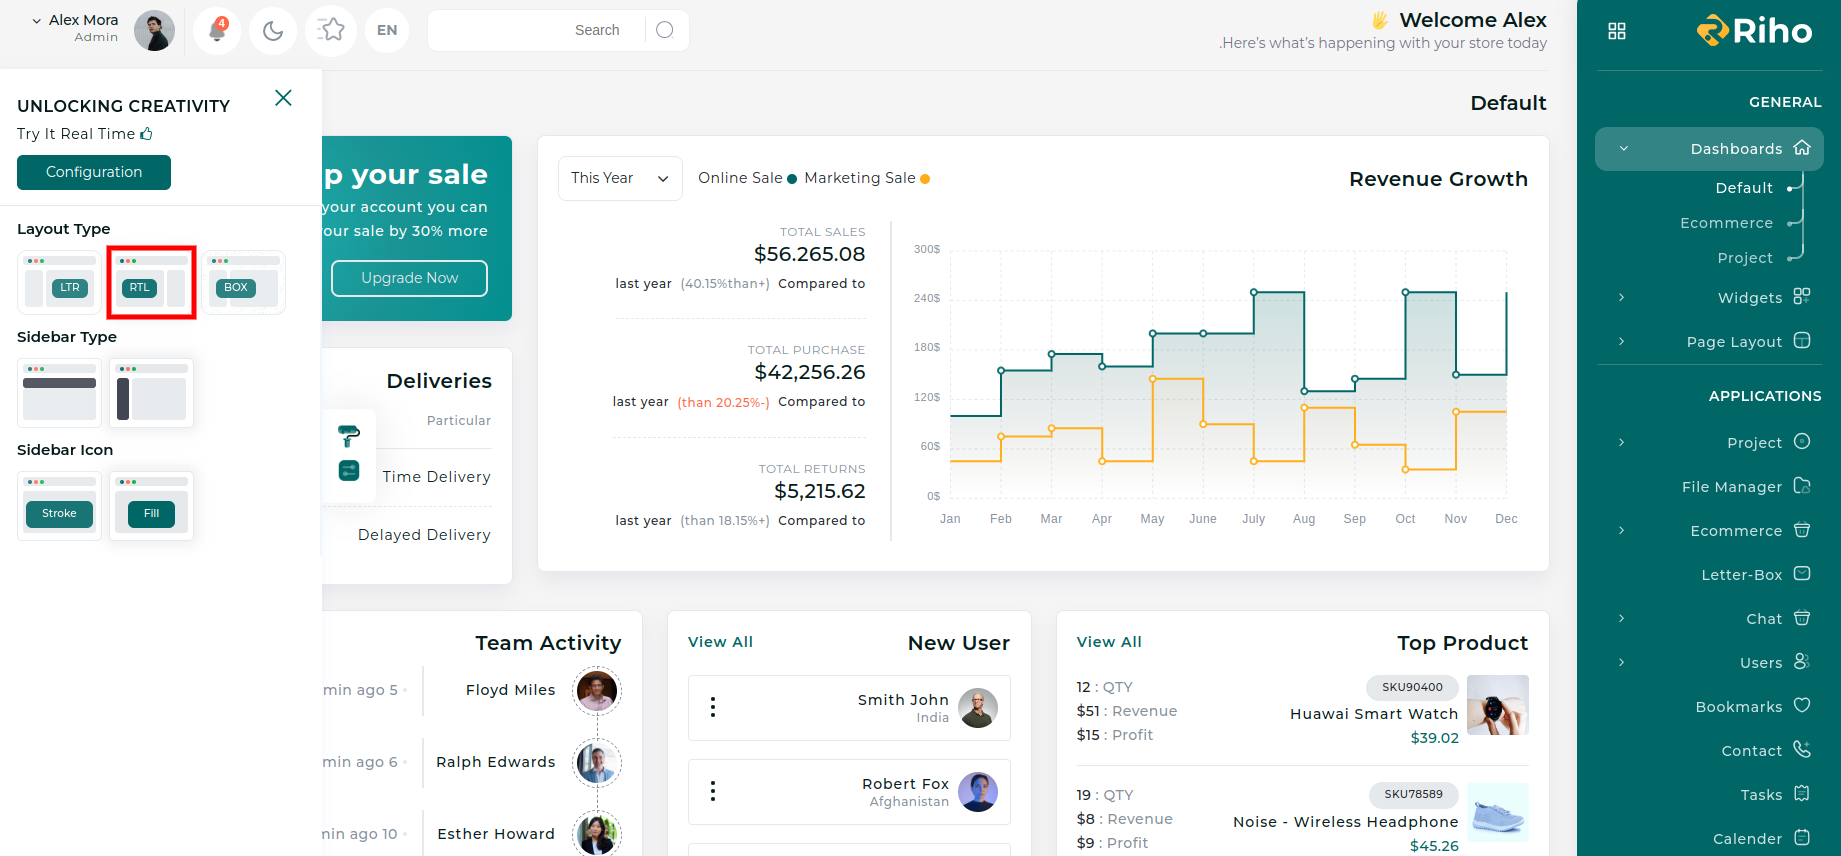Image resolution: width=1841 pixels, height=856 pixels.
Task: Click the sidebar grid toggle icon
Action: [x=1617, y=31]
